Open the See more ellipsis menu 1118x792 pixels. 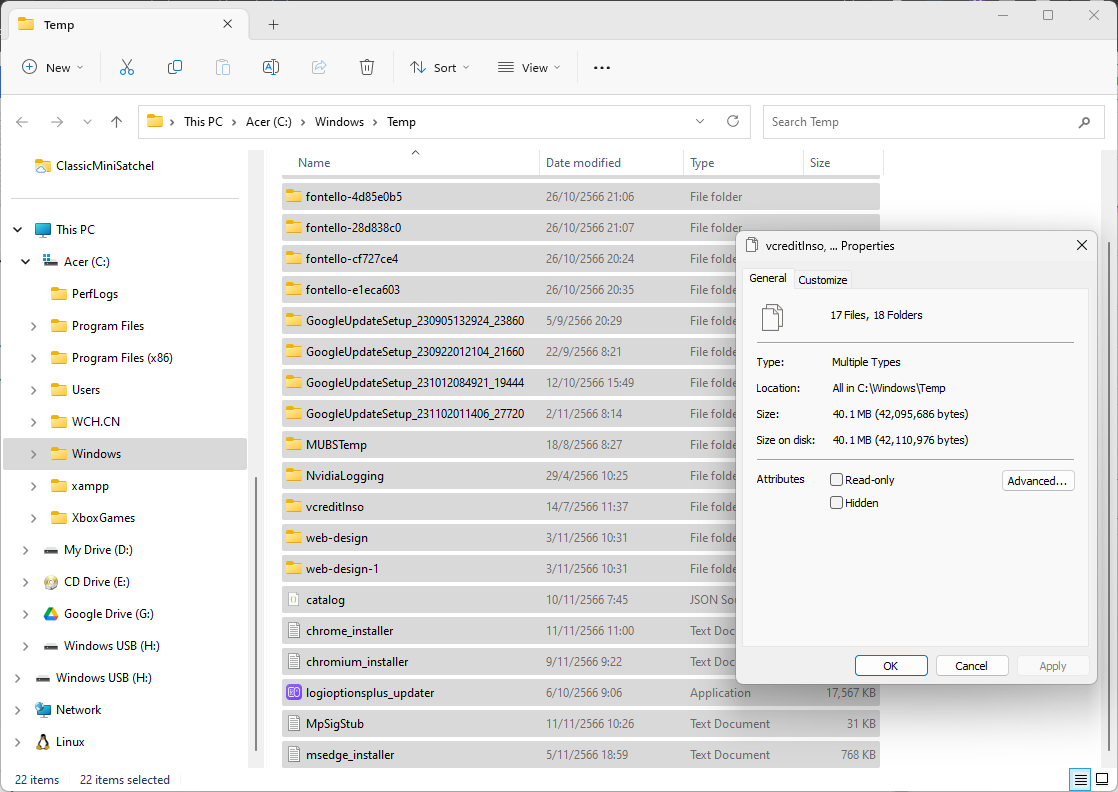(x=601, y=67)
